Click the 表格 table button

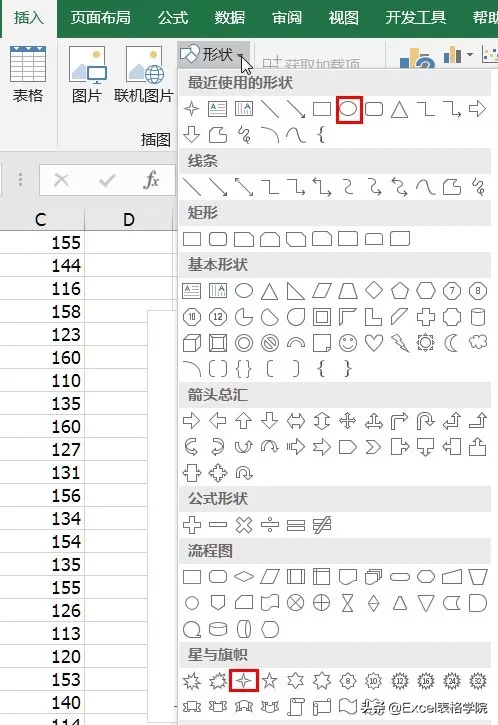(28, 74)
